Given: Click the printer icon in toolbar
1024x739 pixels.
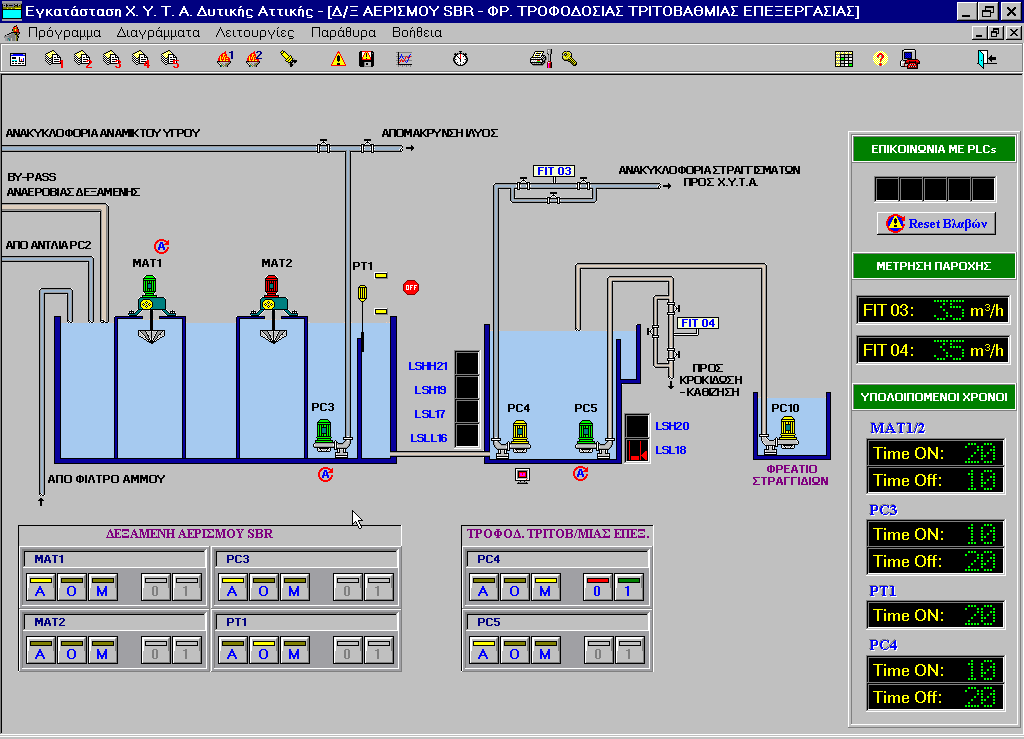Looking at the screenshot, I should 541,59.
